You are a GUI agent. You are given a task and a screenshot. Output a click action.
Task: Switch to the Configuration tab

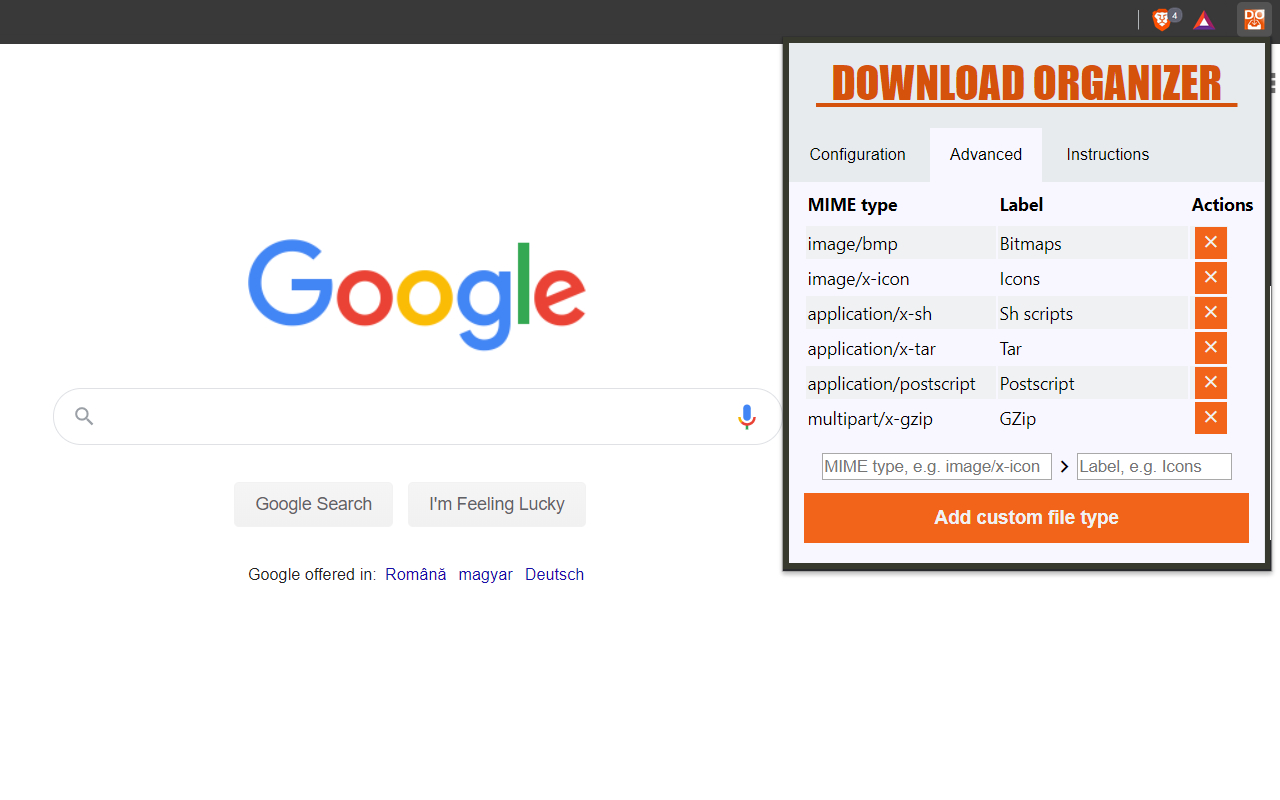(x=858, y=155)
